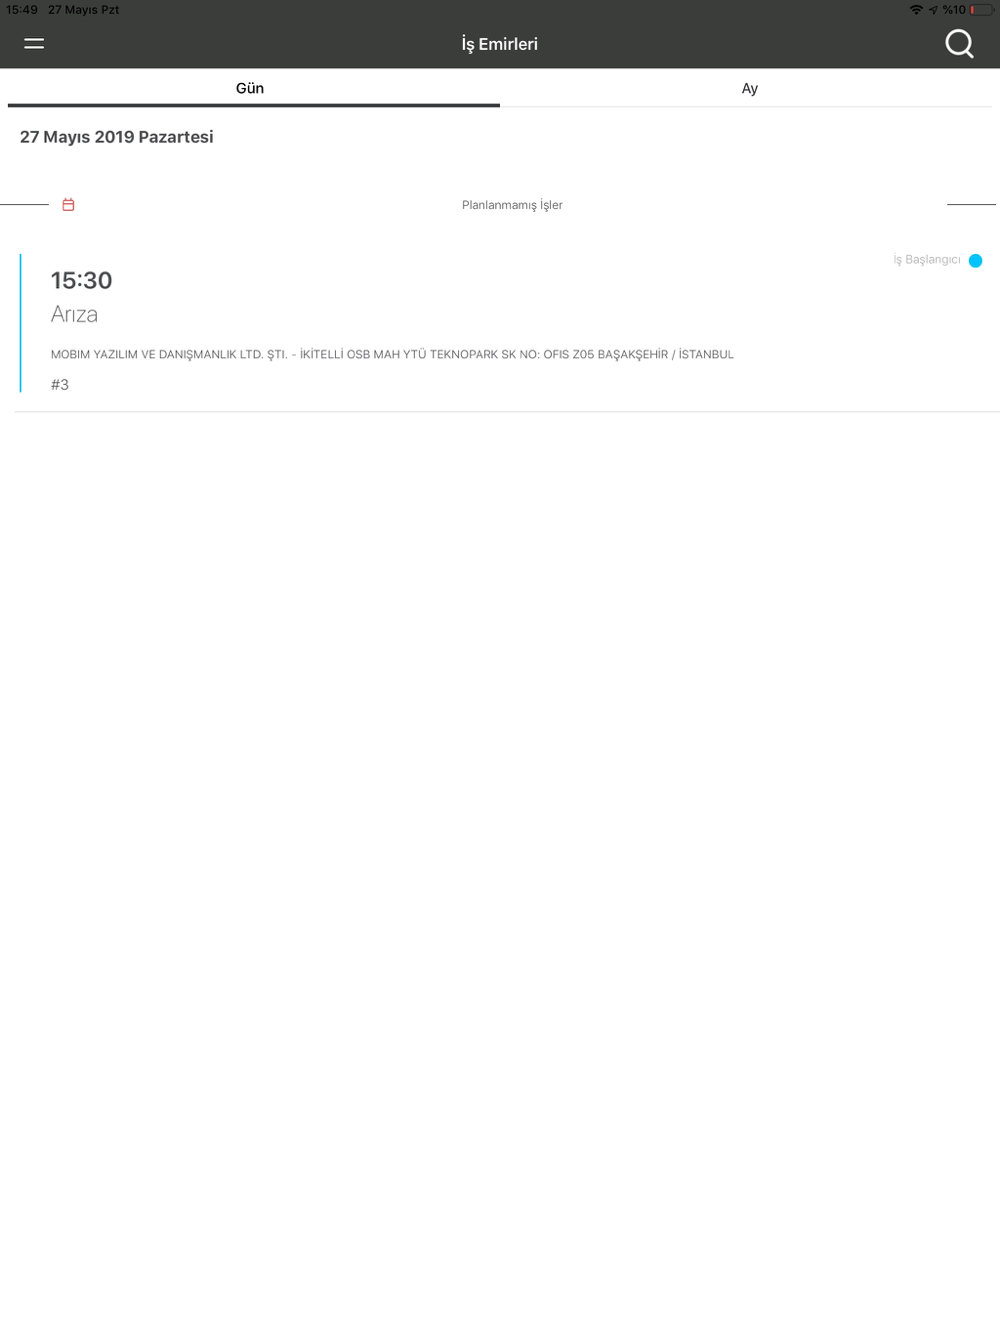The width and height of the screenshot is (1000, 1334).
Task: Click the red calendar icon
Action: point(68,204)
